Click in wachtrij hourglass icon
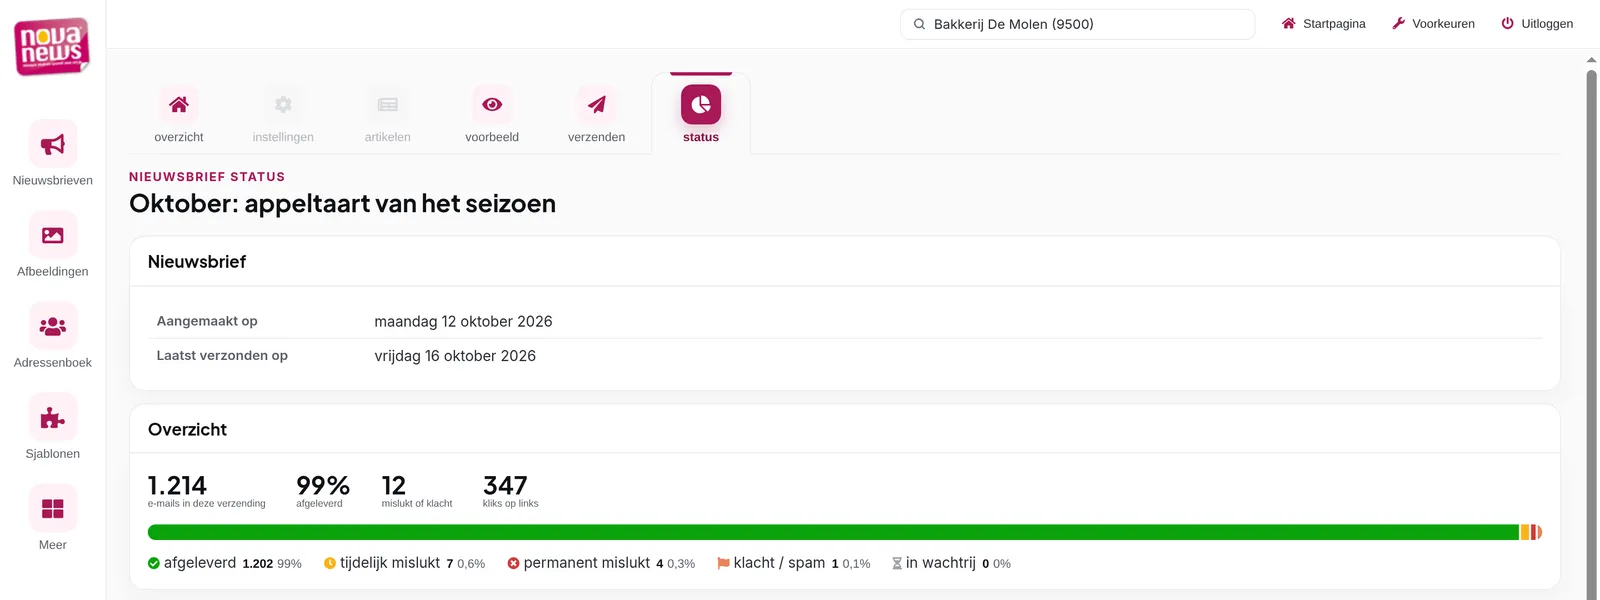This screenshot has height=600, width=1600. [x=897, y=563]
